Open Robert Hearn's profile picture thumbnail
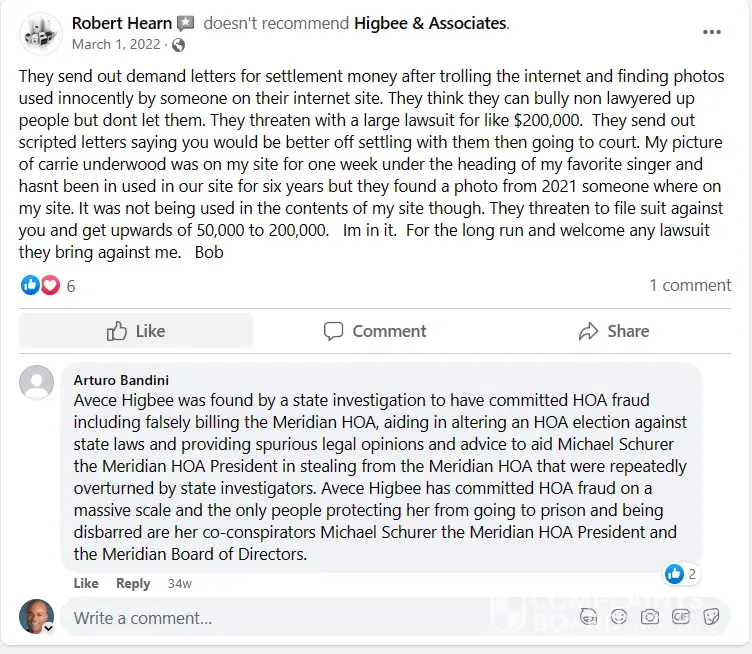 [39, 33]
